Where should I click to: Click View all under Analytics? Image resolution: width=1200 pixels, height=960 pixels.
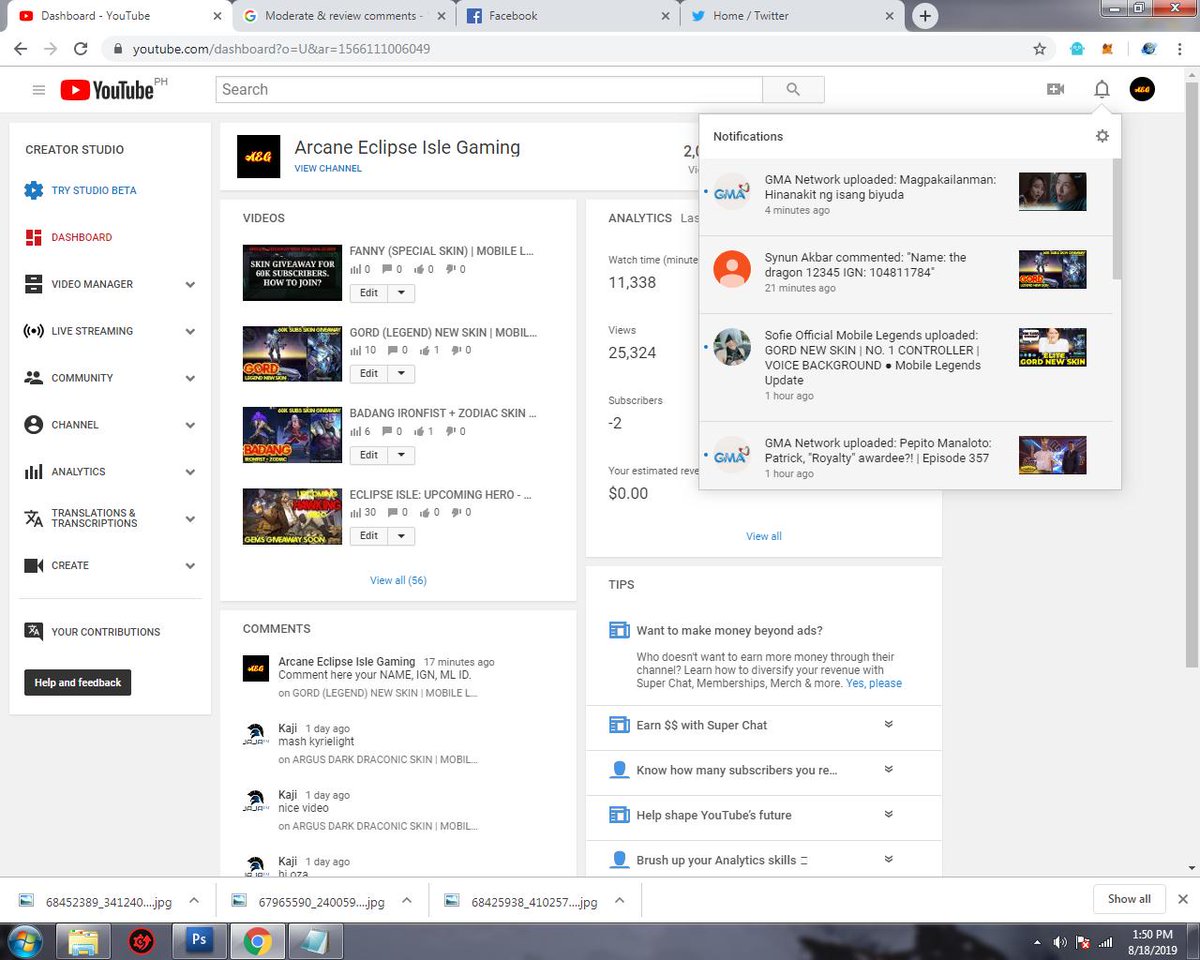pos(764,537)
